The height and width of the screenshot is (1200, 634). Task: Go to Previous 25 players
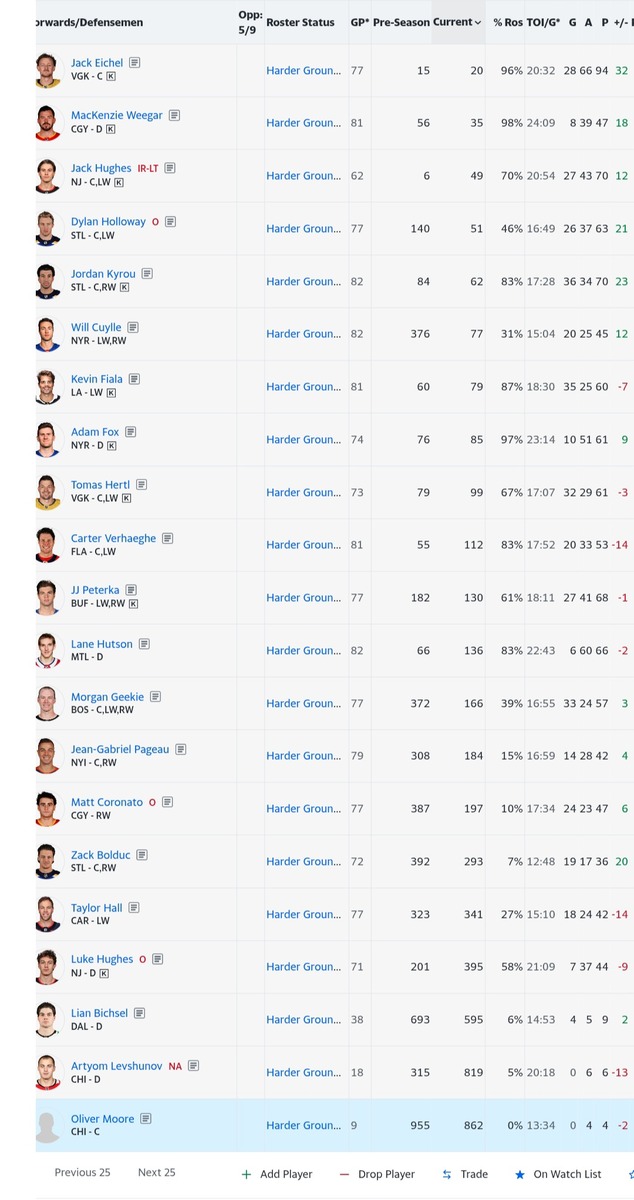82,1173
